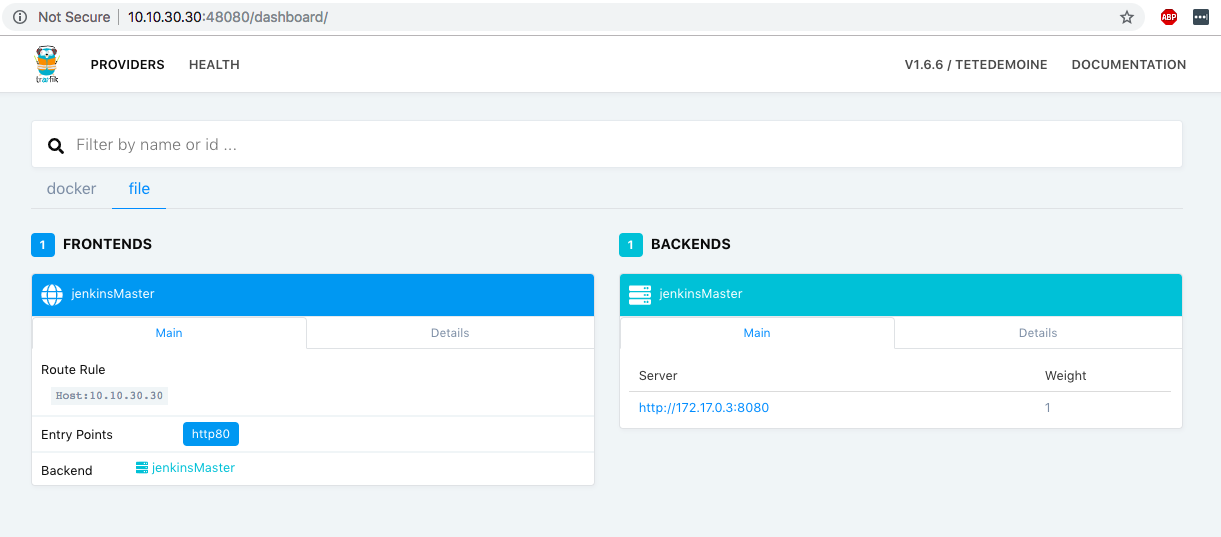Click the server icon on jenkinsMaster backend
The height and width of the screenshot is (537, 1221).
coord(640,295)
